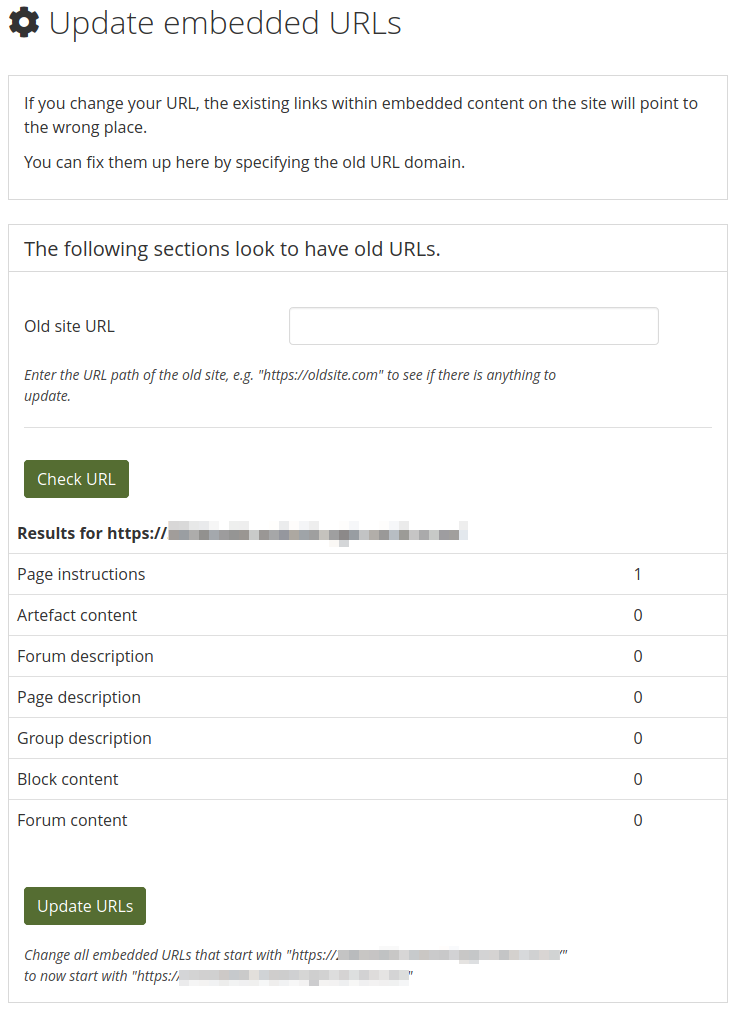Click the "You can fix them up" sentence
Viewport: 737px width, 1013px height.
pos(244,162)
